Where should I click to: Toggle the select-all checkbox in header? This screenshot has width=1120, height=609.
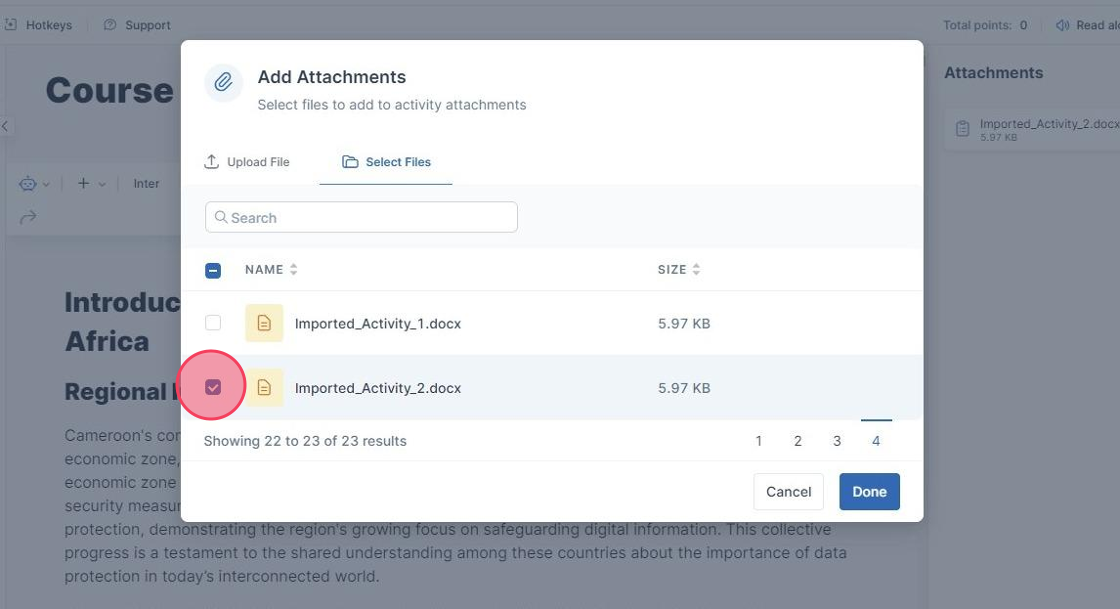click(213, 270)
